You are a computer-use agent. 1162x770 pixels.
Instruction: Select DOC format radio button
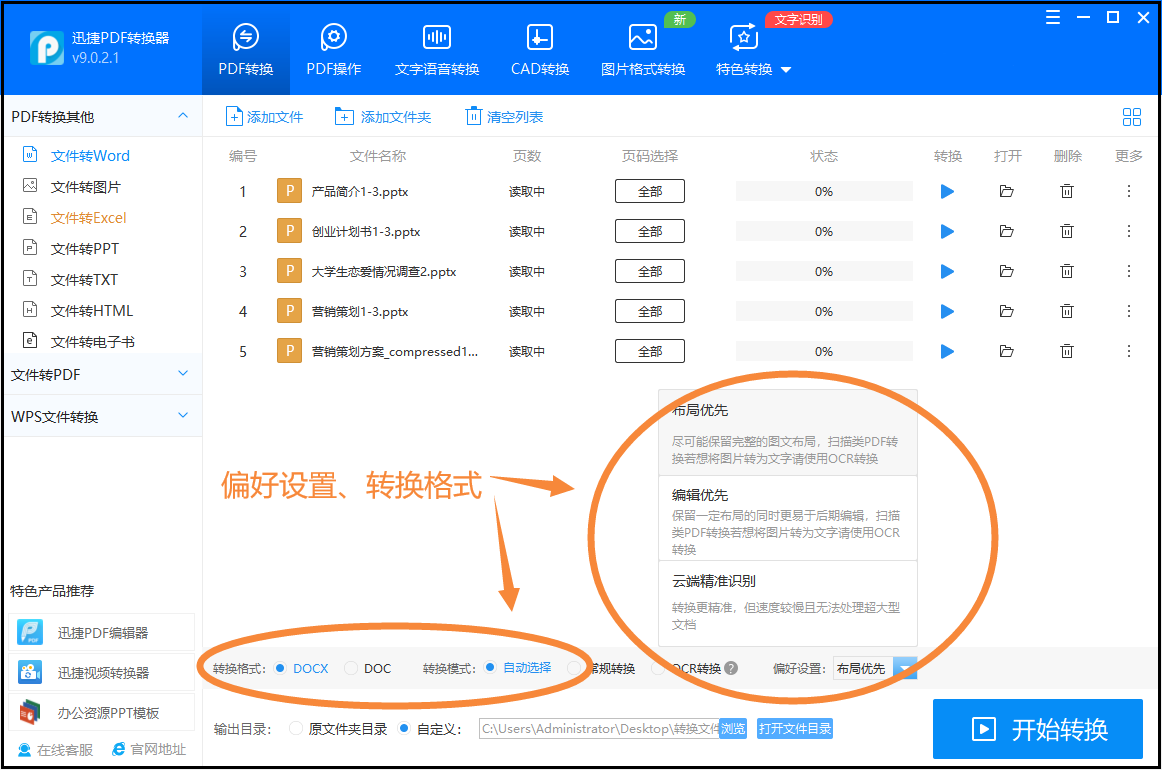[x=351, y=668]
